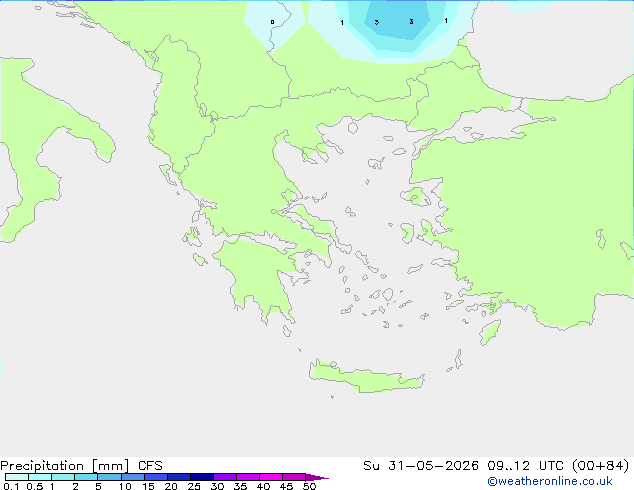
Task: Click the 0.5 to 1 mm legend swatch
Action: 40,477
